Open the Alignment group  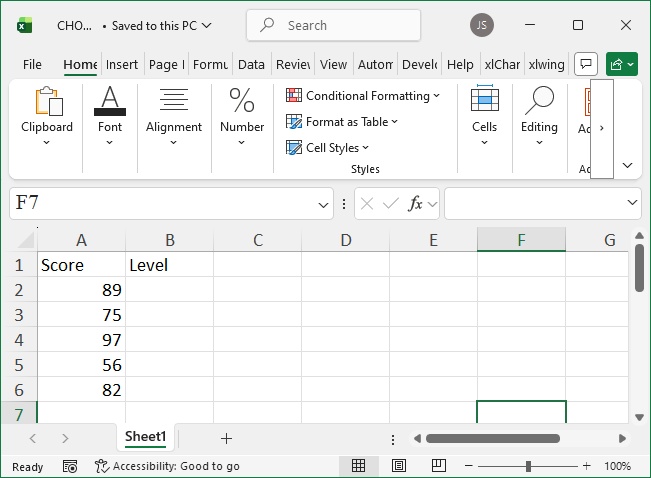(x=174, y=116)
